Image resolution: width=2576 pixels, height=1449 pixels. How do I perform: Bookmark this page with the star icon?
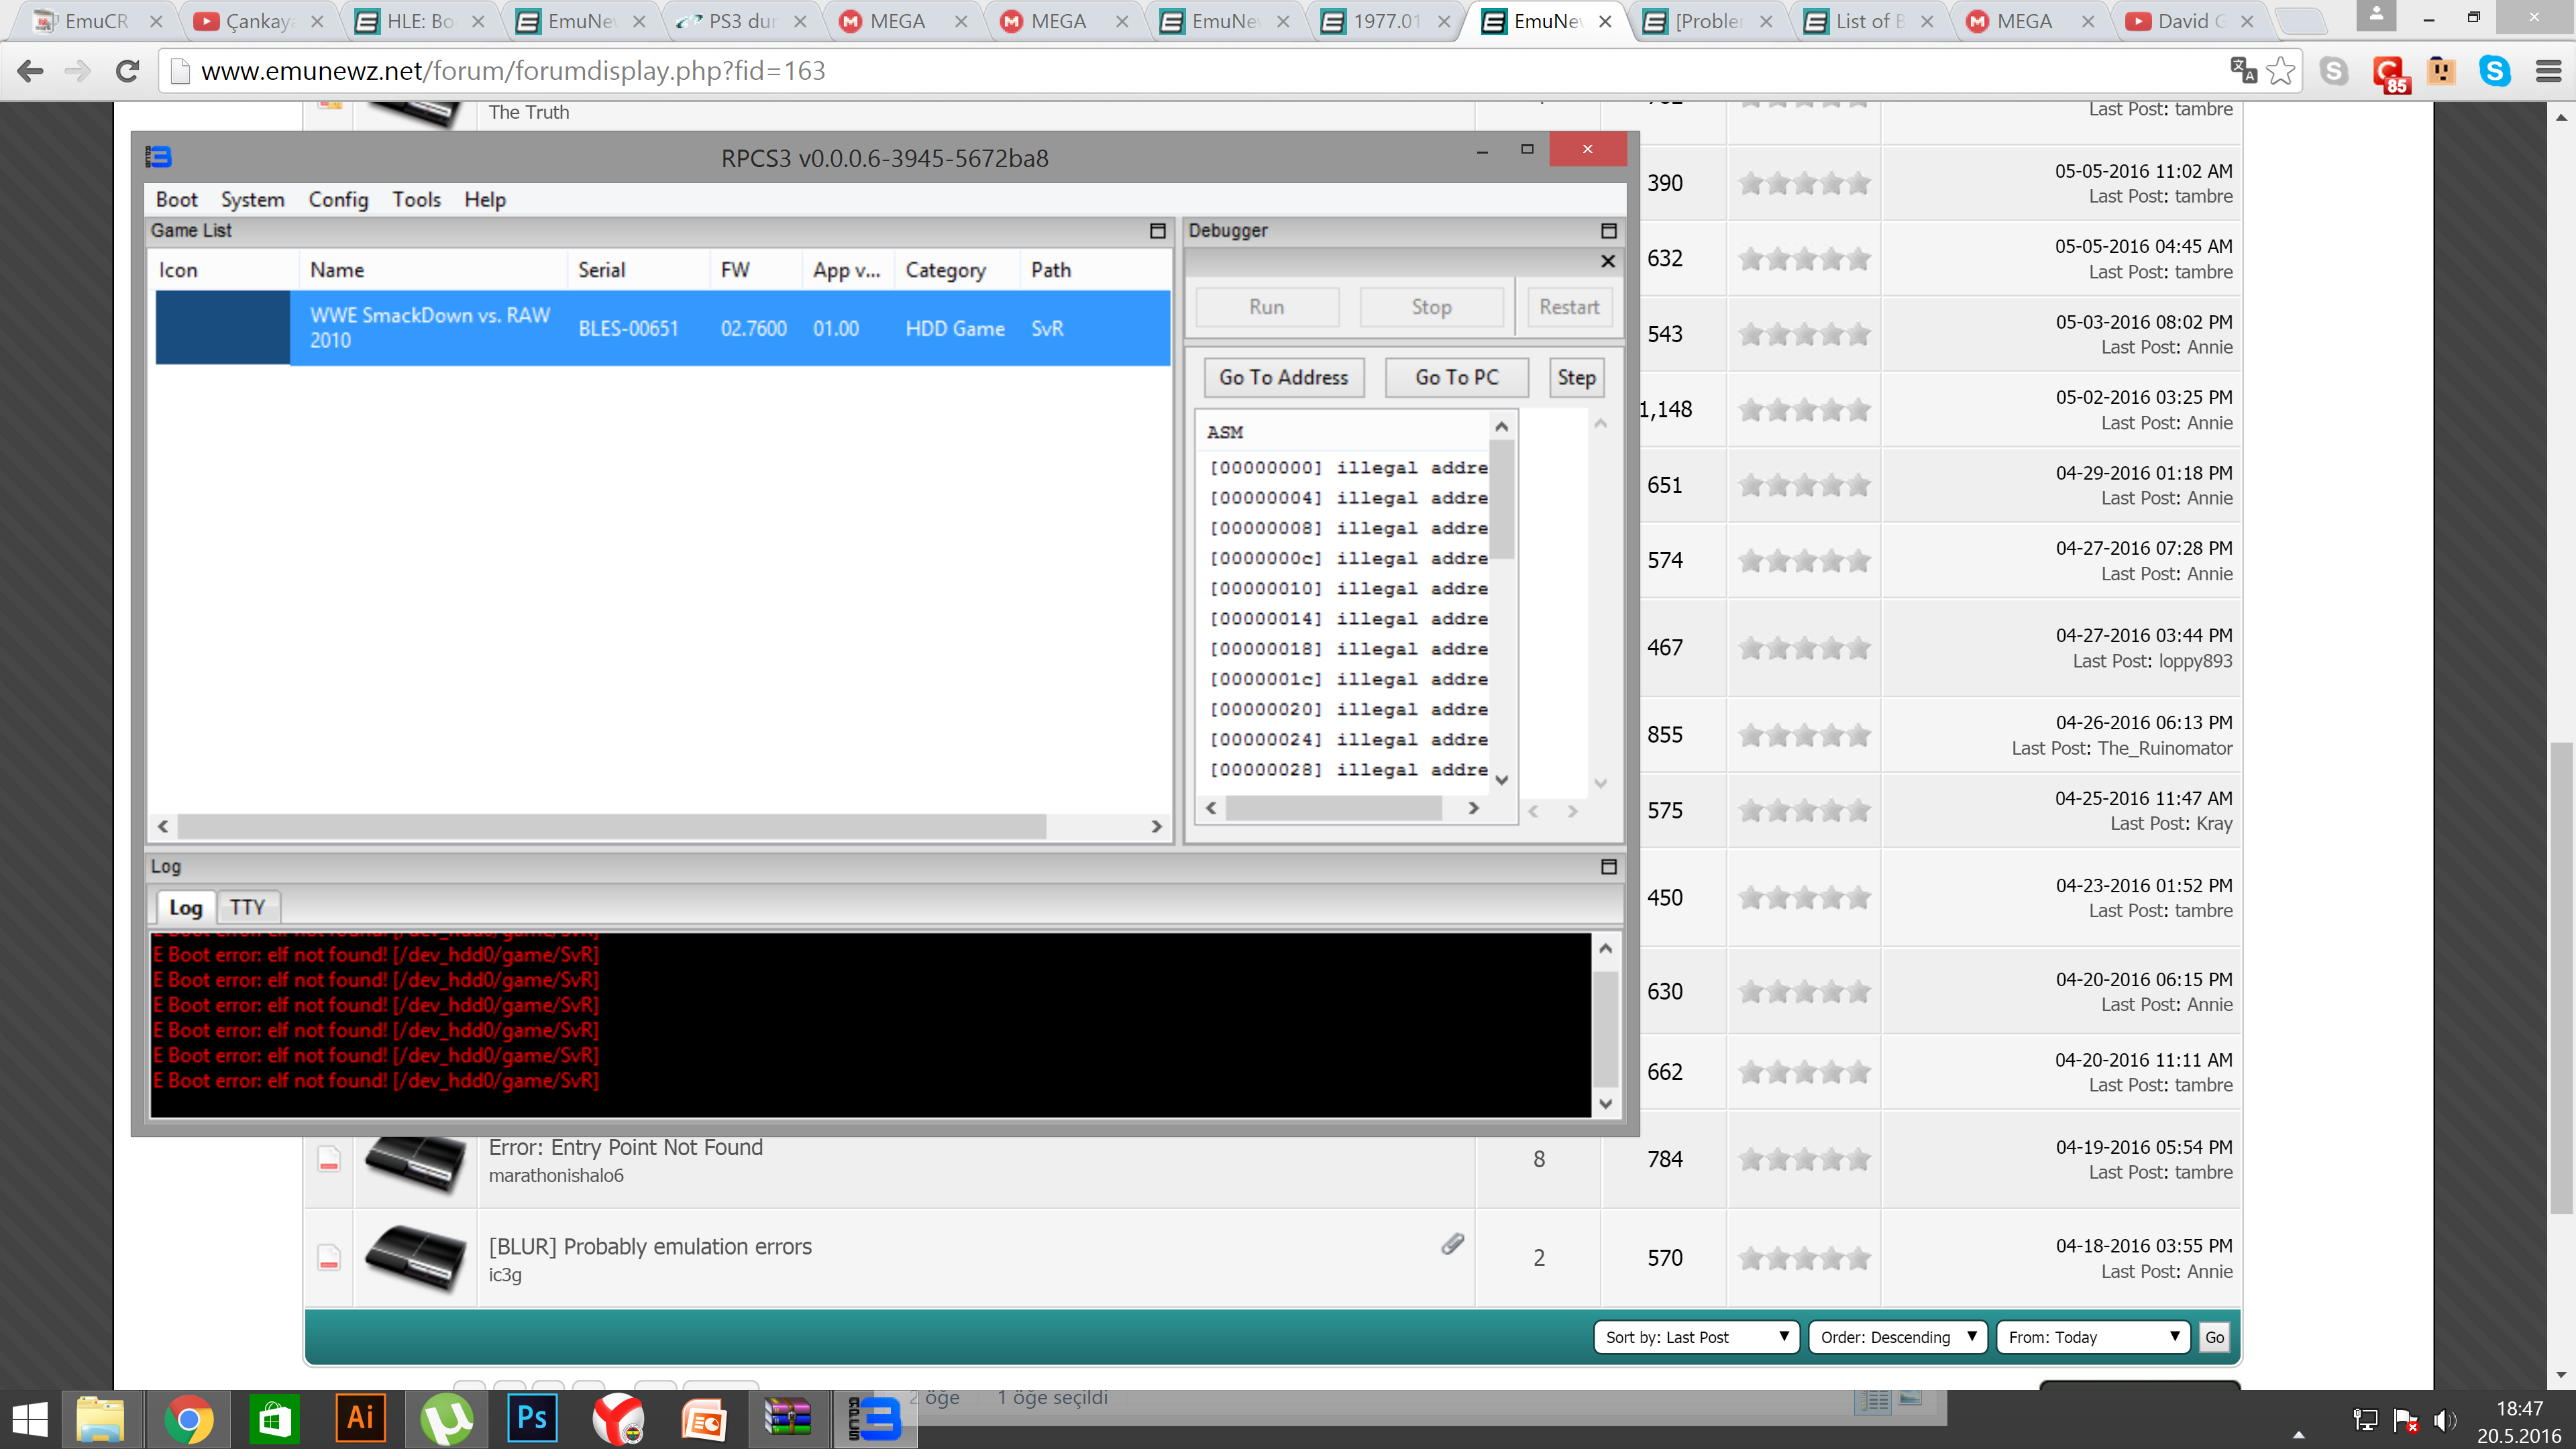click(x=2280, y=71)
